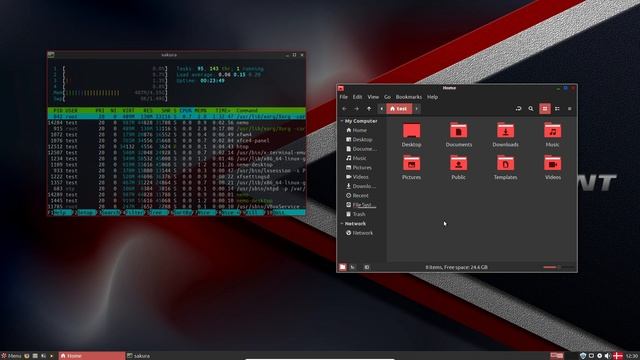Click path bar right scroll arrow

tap(416, 109)
